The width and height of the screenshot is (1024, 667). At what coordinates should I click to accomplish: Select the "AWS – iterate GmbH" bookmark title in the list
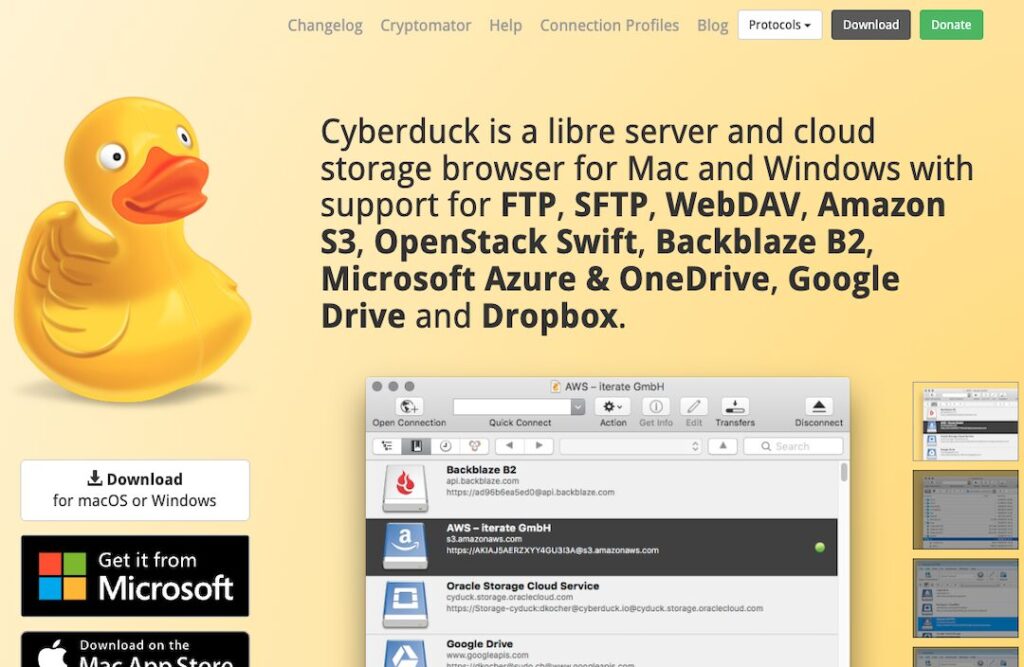point(498,528)
